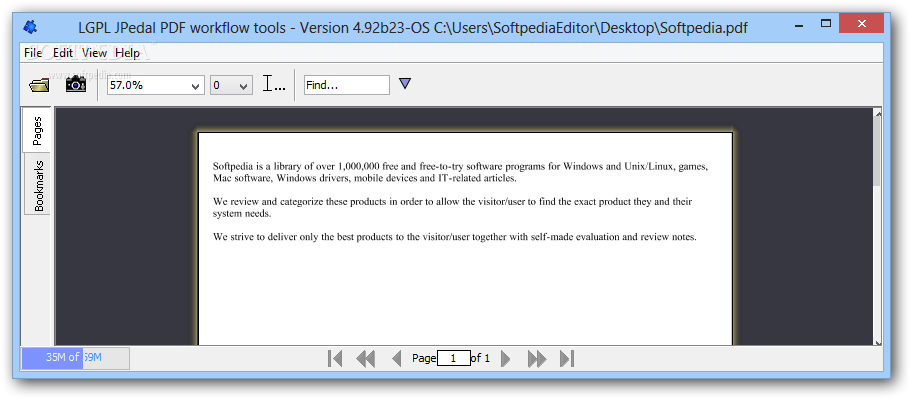Click the line starting 'We review and categorize'

click(452, 202)
